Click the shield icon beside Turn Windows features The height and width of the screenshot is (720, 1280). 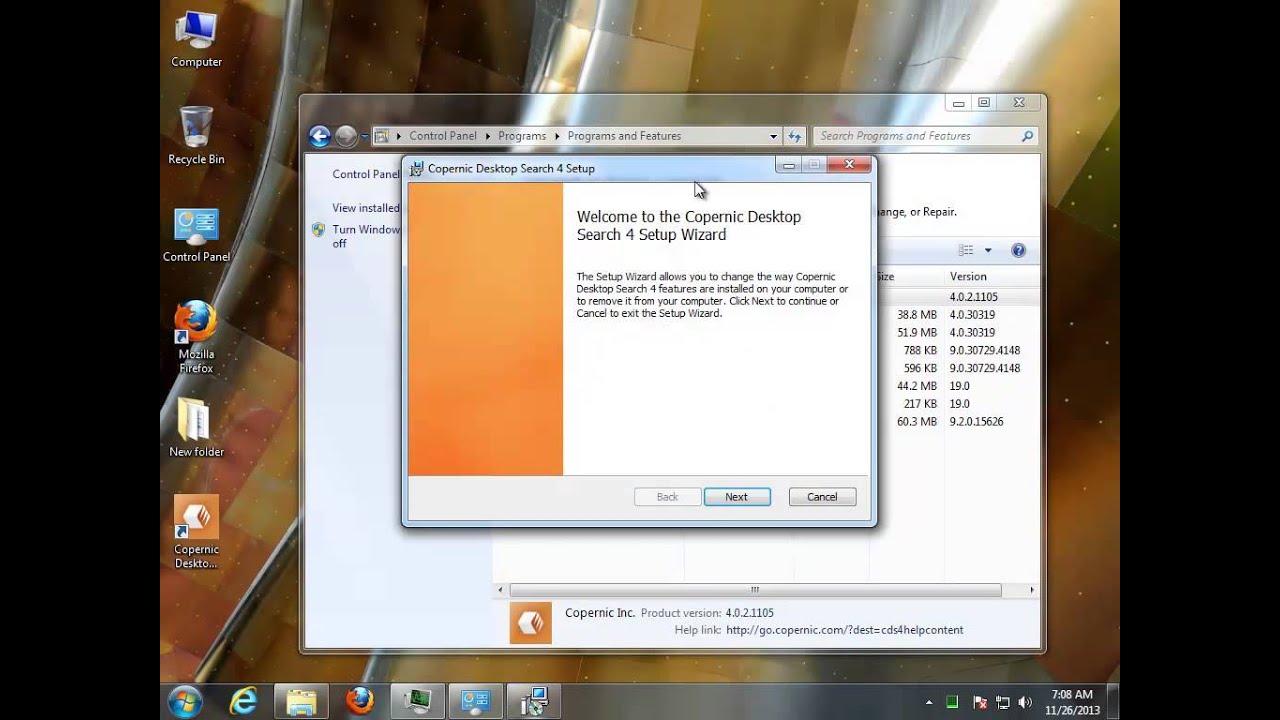(319, 229)
